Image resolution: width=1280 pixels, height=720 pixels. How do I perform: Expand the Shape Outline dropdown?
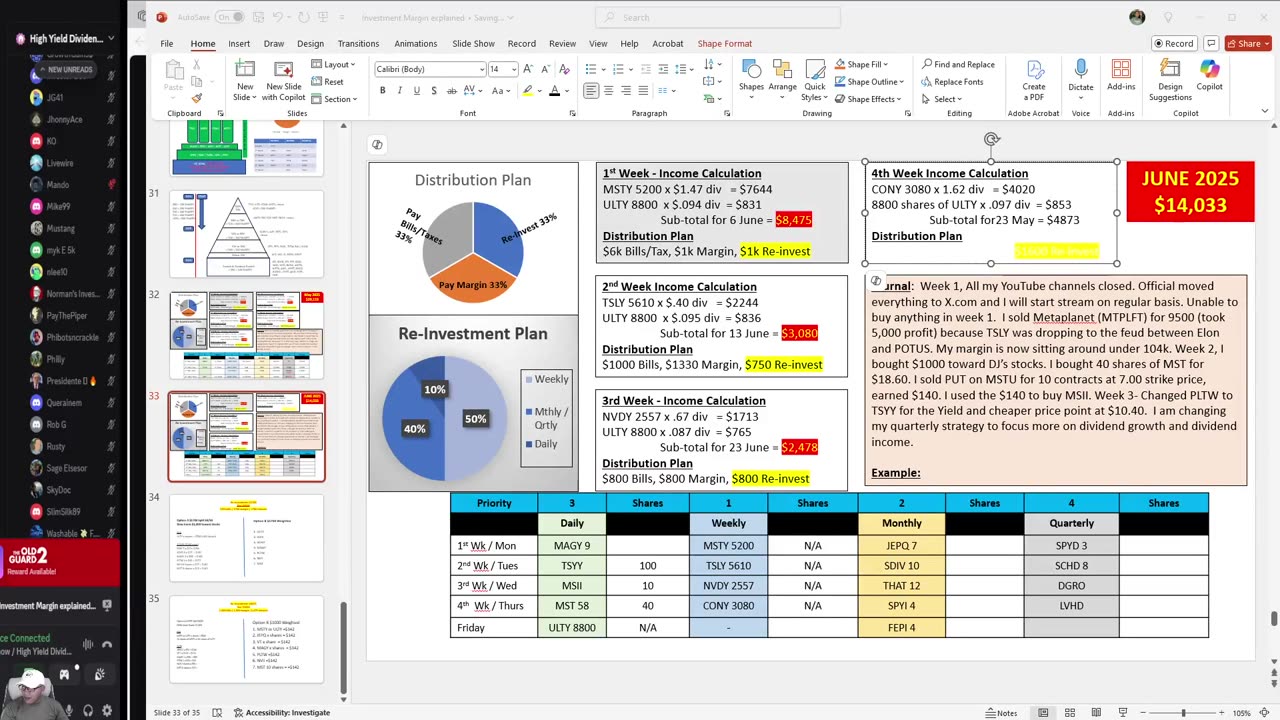click(x=868, y=82)
